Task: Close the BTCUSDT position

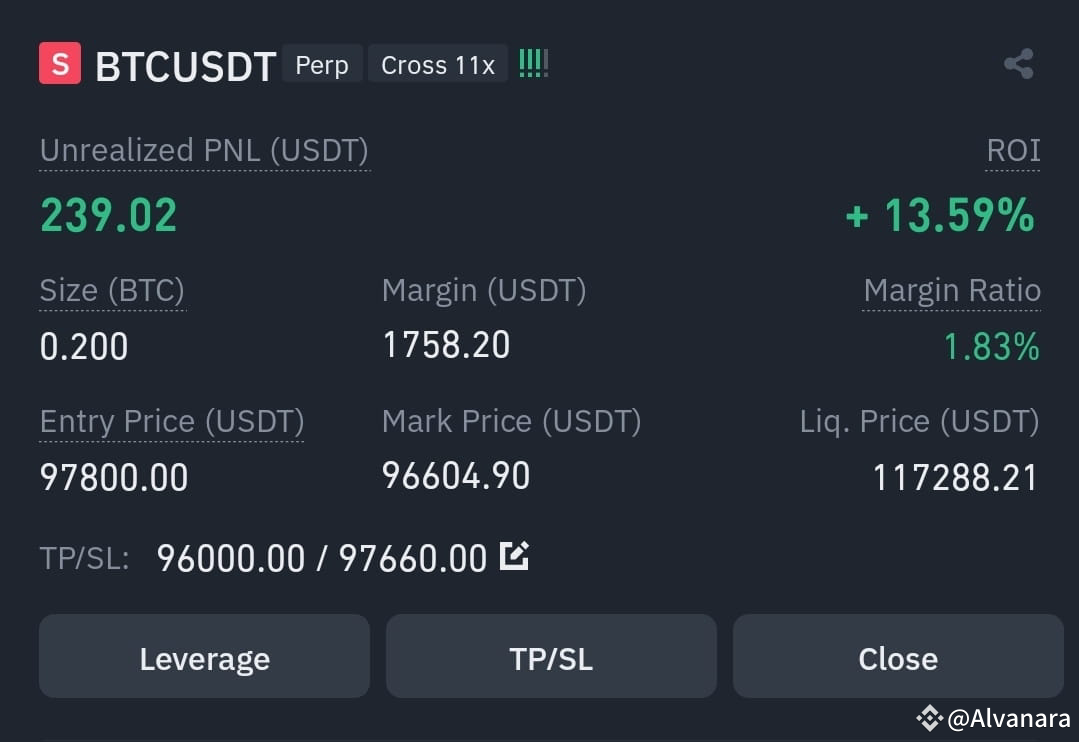Action: pos(898,657)
